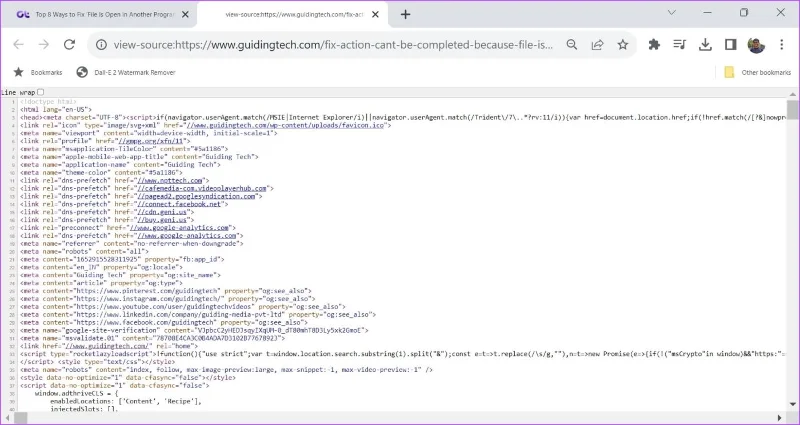800x425 pixels.
Task: Open the Bookmarks star shortcut
Action: coord(38,72)
